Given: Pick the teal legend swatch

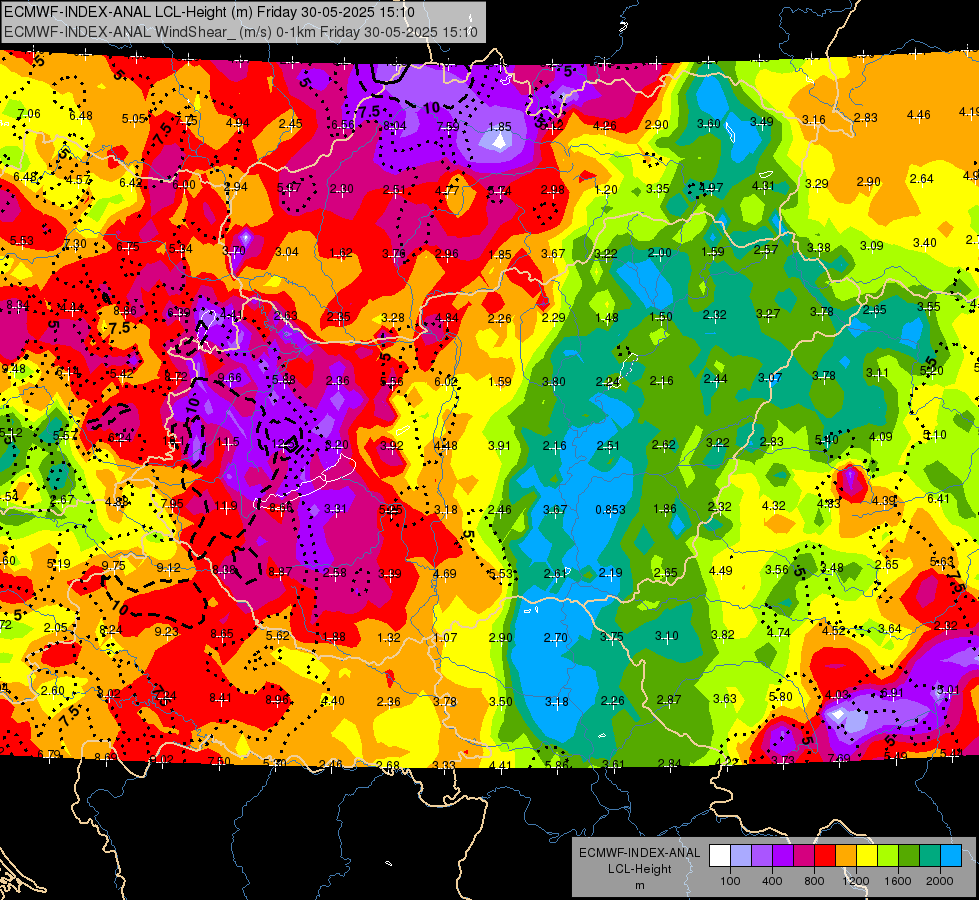Looking at the screenshot, I should (x=930, y=856).
